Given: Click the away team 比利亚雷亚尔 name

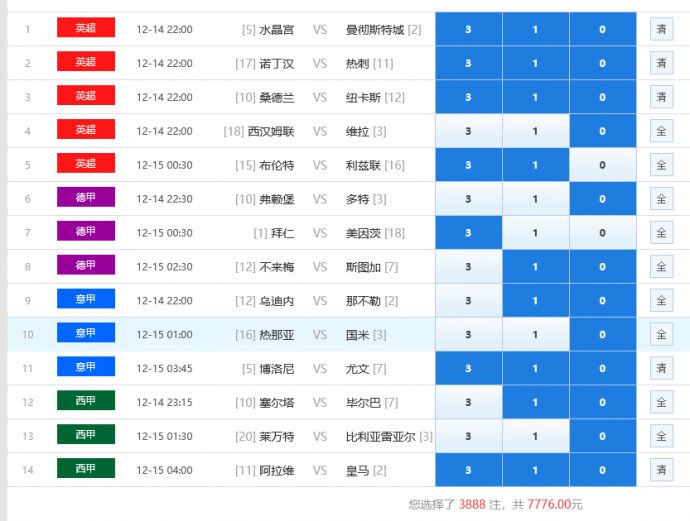Looking at the screenshot, I should pos(381,436).
